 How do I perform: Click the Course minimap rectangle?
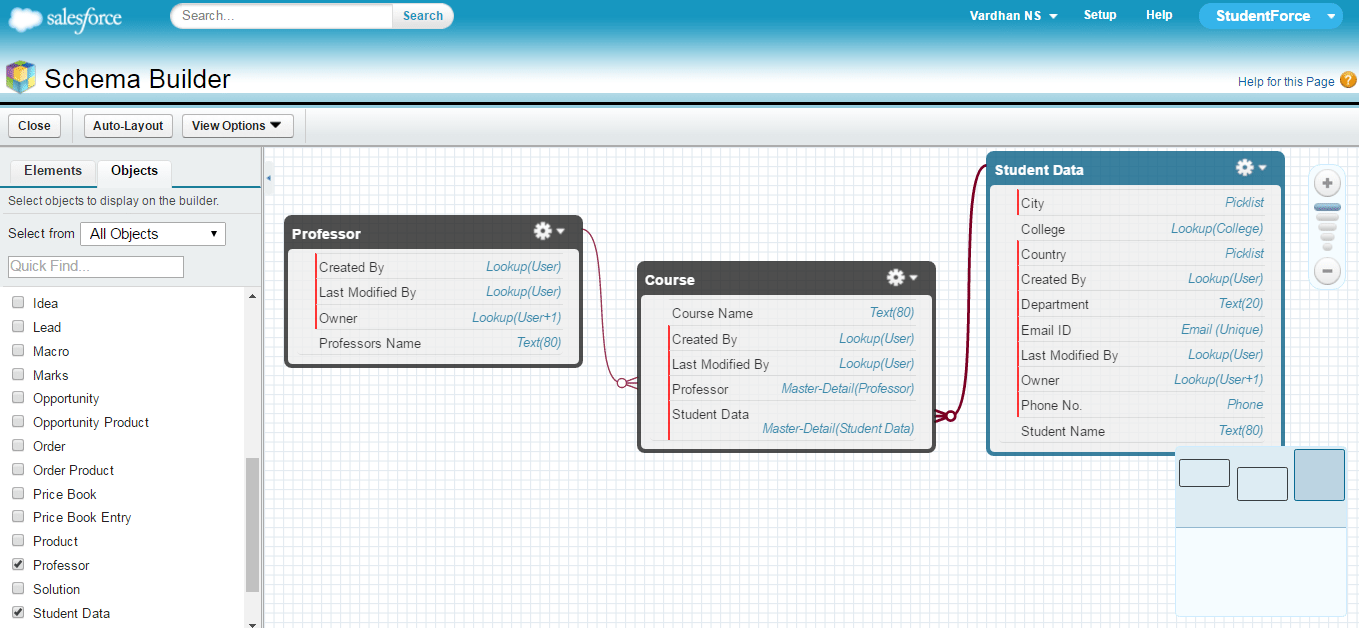(1262, 484)
